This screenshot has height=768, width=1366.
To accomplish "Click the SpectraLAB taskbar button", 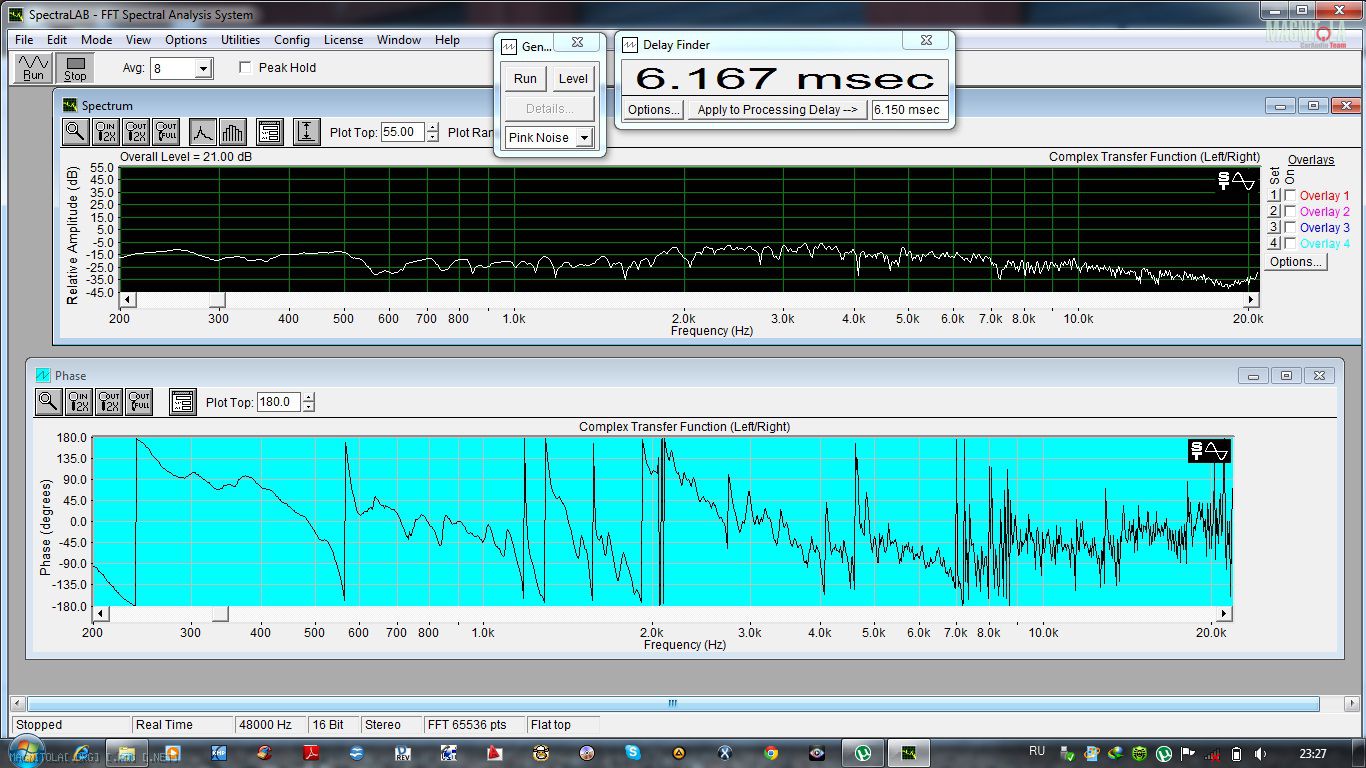I will [908, 753].
